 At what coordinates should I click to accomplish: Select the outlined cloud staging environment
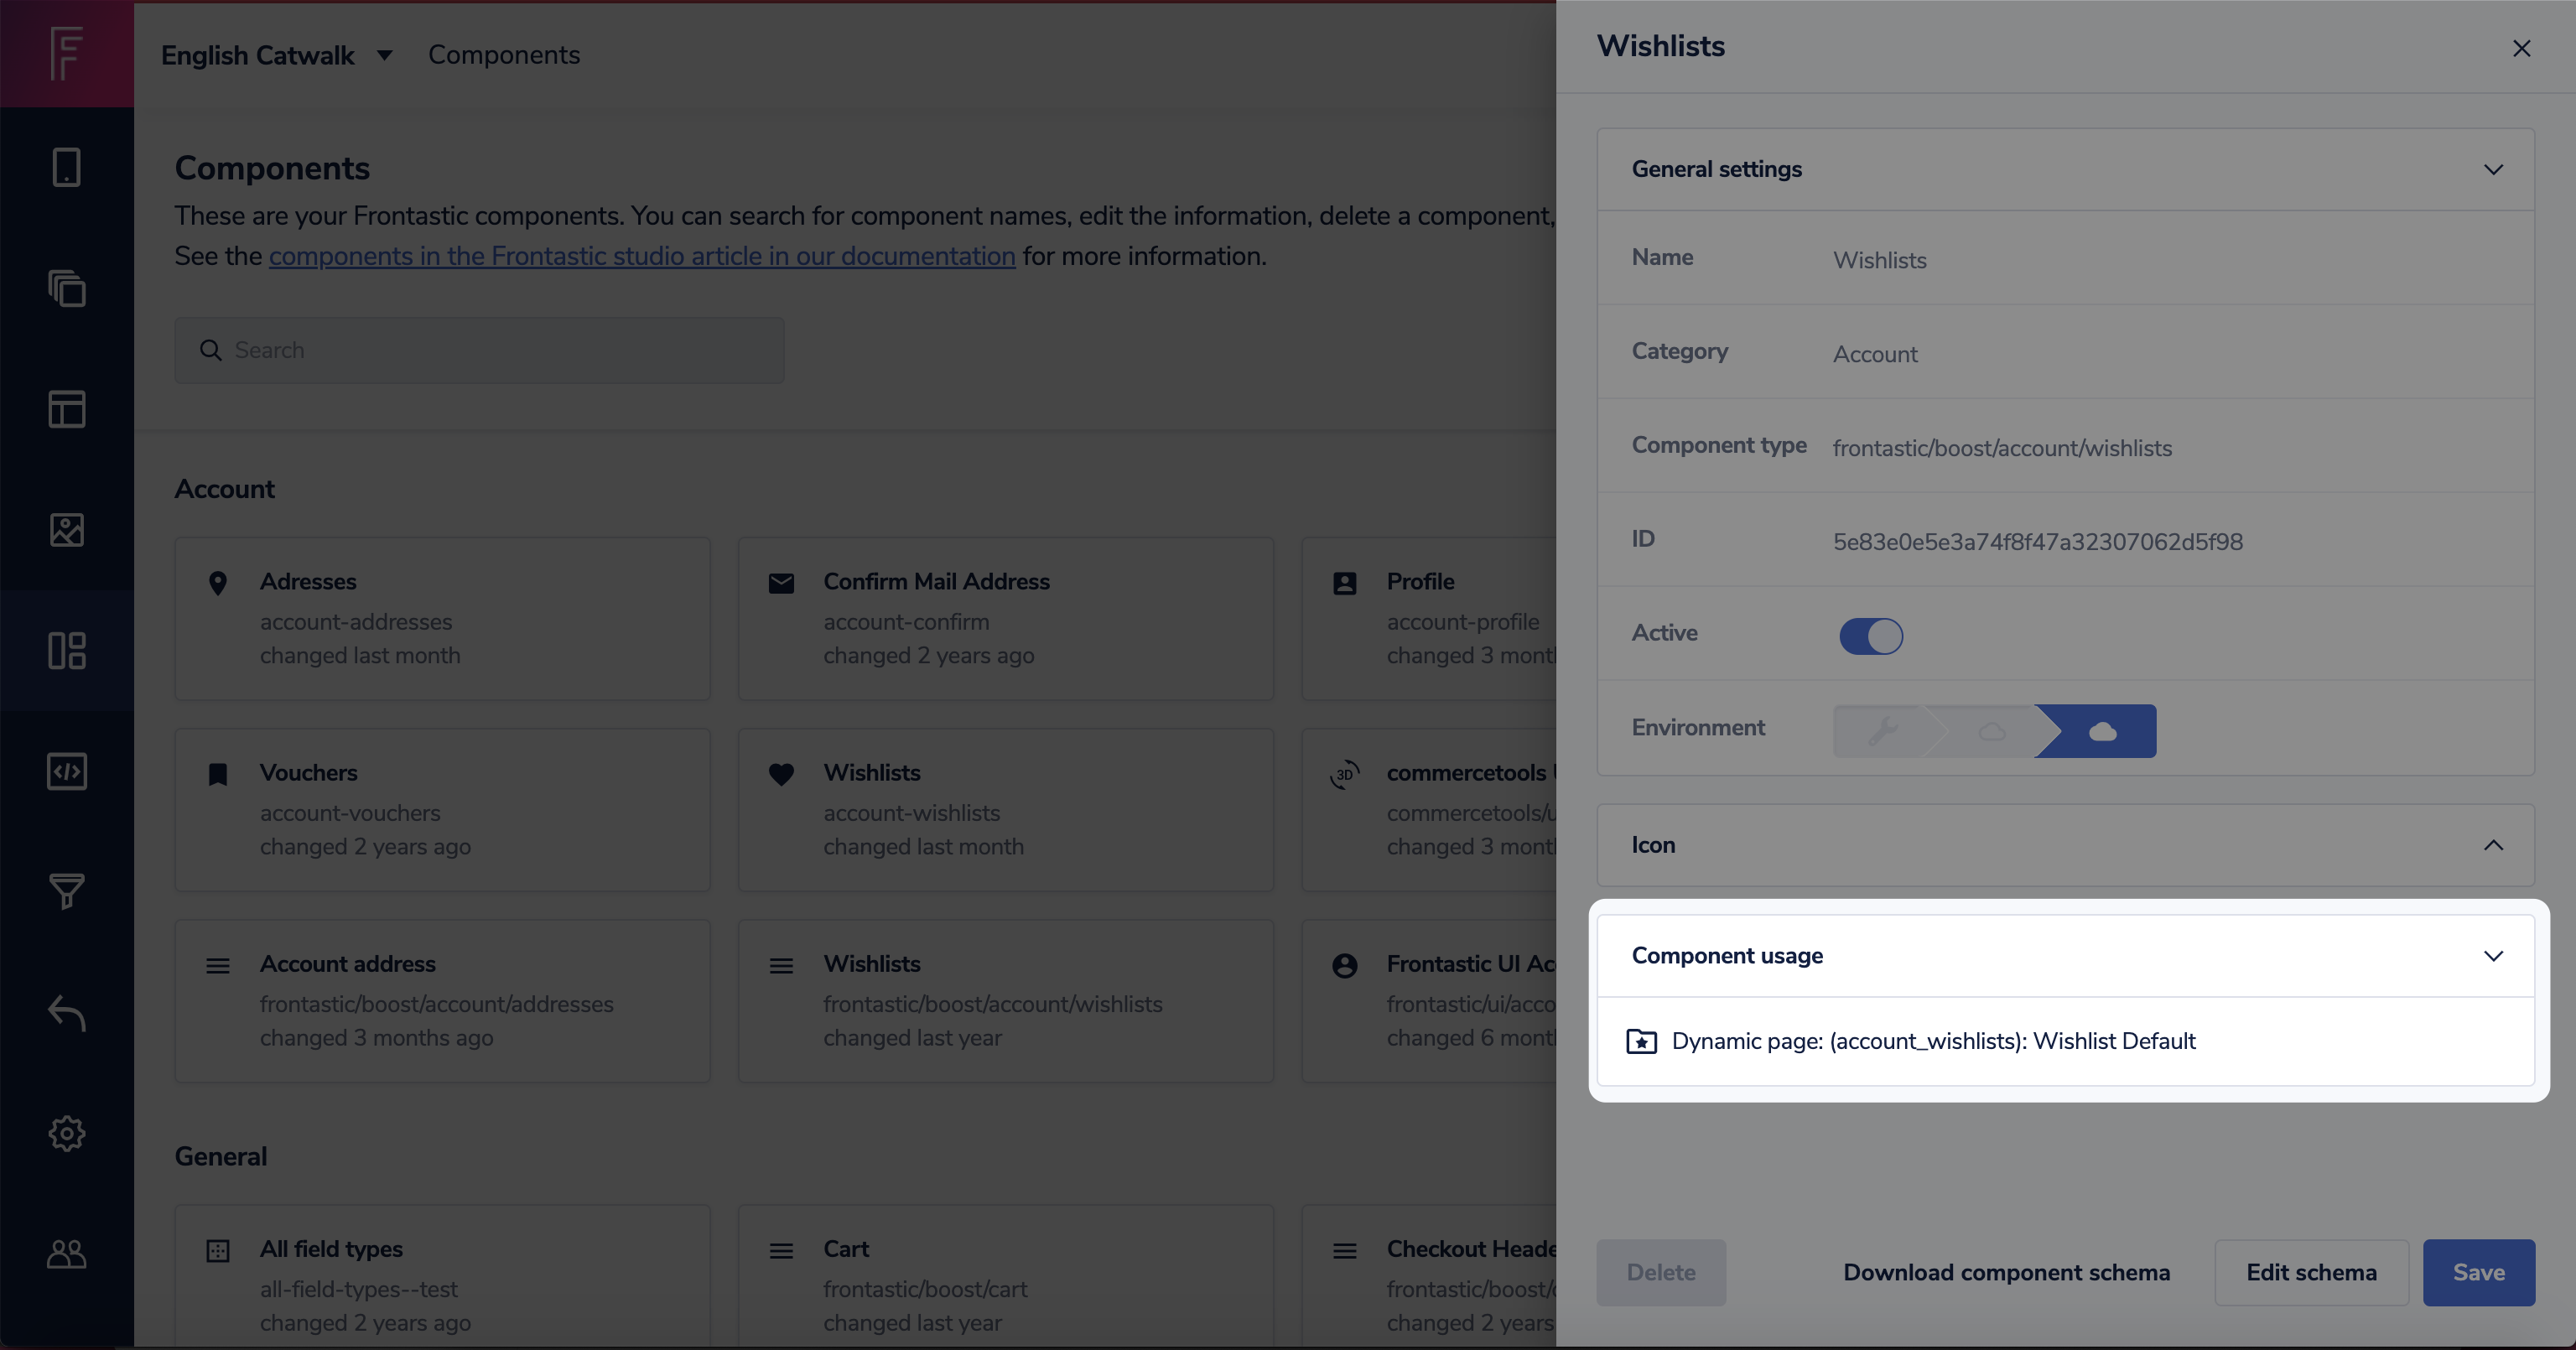(x=1992, y=731)
